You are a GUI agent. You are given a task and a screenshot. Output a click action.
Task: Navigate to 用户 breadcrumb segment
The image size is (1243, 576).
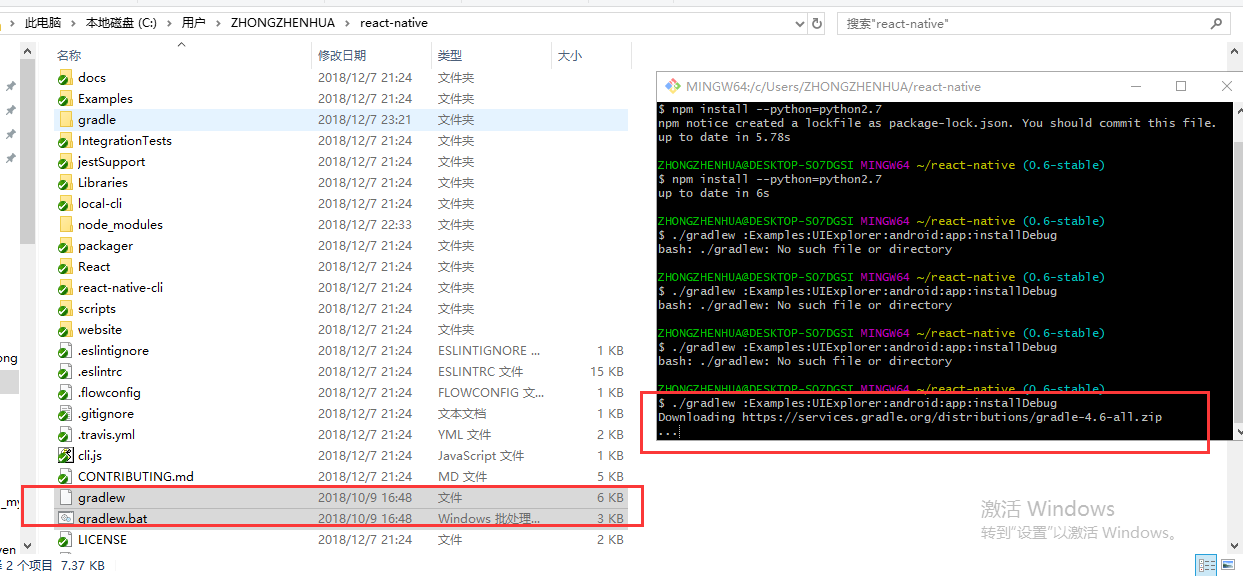pyautogui.click(x=193, y=22)
